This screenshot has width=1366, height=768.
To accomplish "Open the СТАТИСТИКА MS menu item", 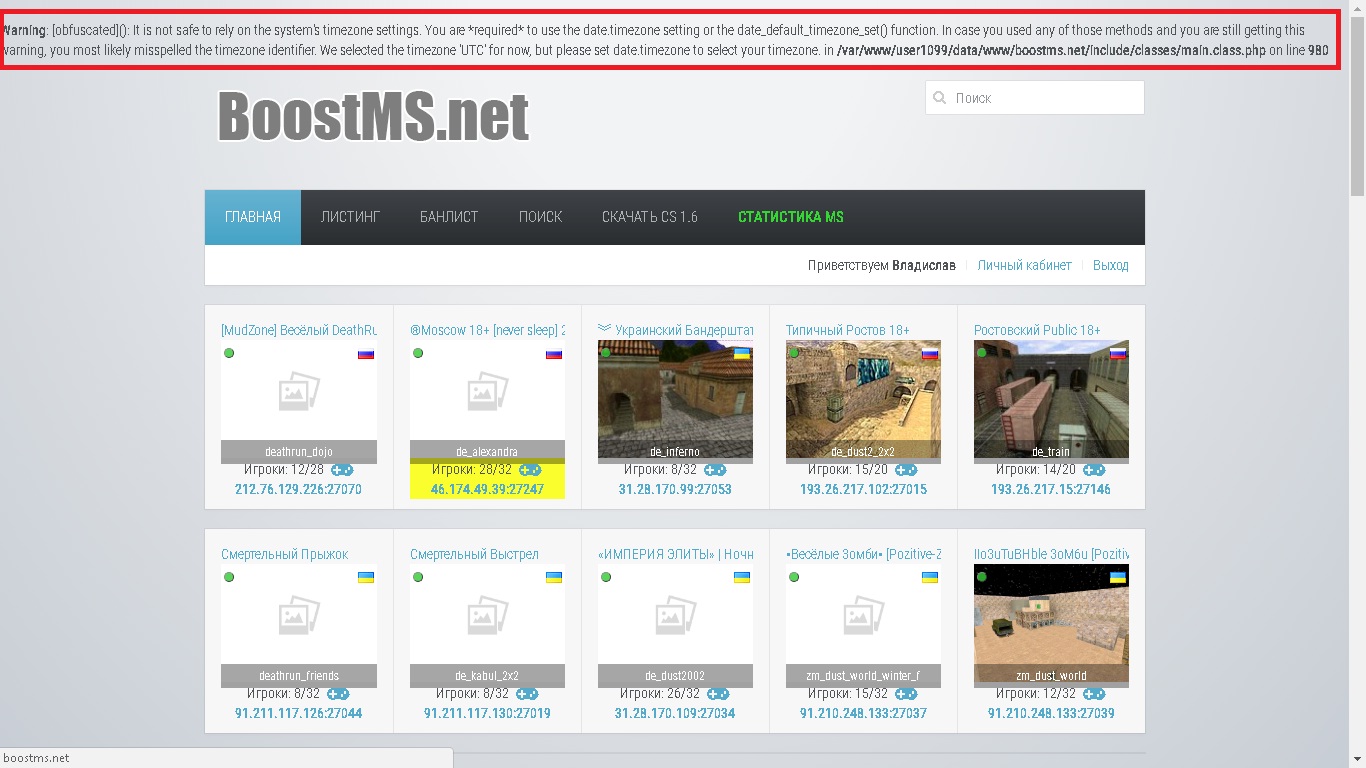I will (x=791, y=217).
